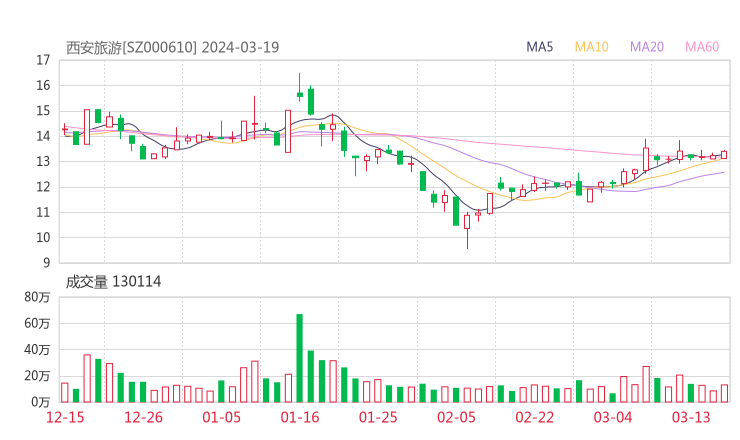
Task: Select the 01-16 date axis label
Action: (300, 417)
